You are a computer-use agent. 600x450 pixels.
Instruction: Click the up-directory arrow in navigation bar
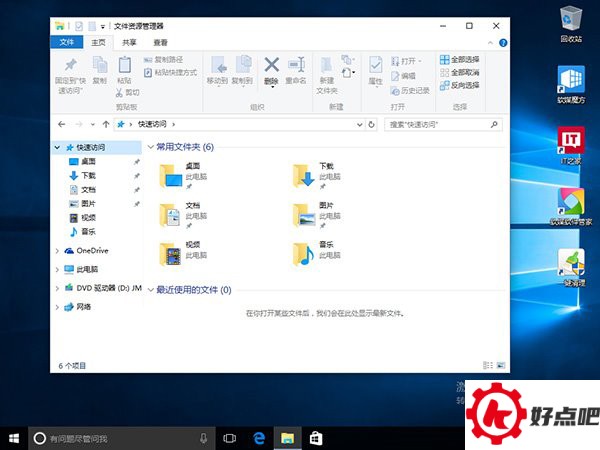click(x=104, y=124)
